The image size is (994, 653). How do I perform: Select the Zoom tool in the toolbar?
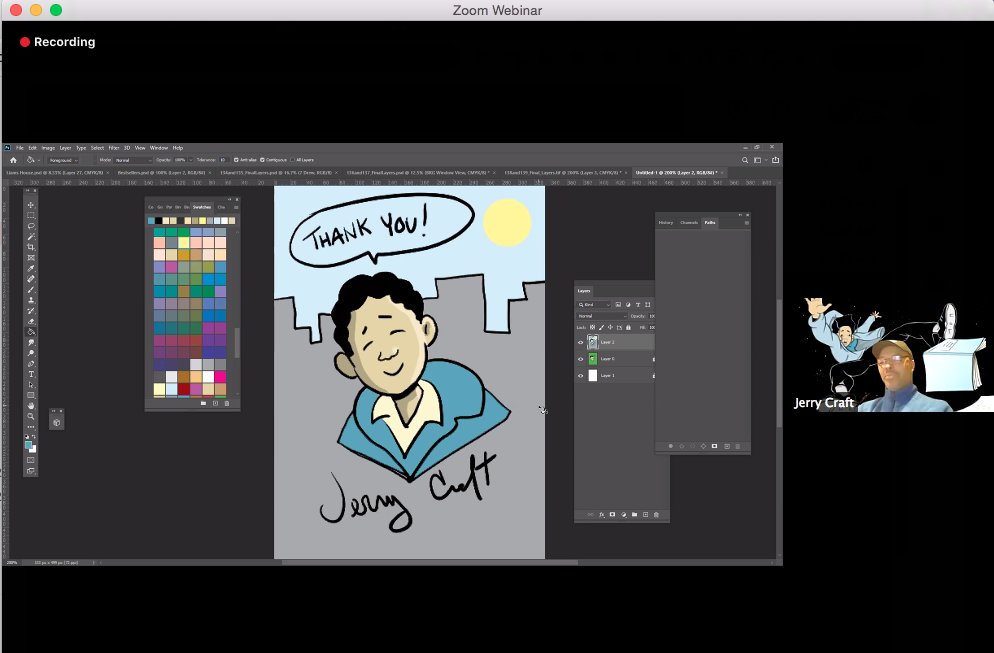[x=30, y=417]
